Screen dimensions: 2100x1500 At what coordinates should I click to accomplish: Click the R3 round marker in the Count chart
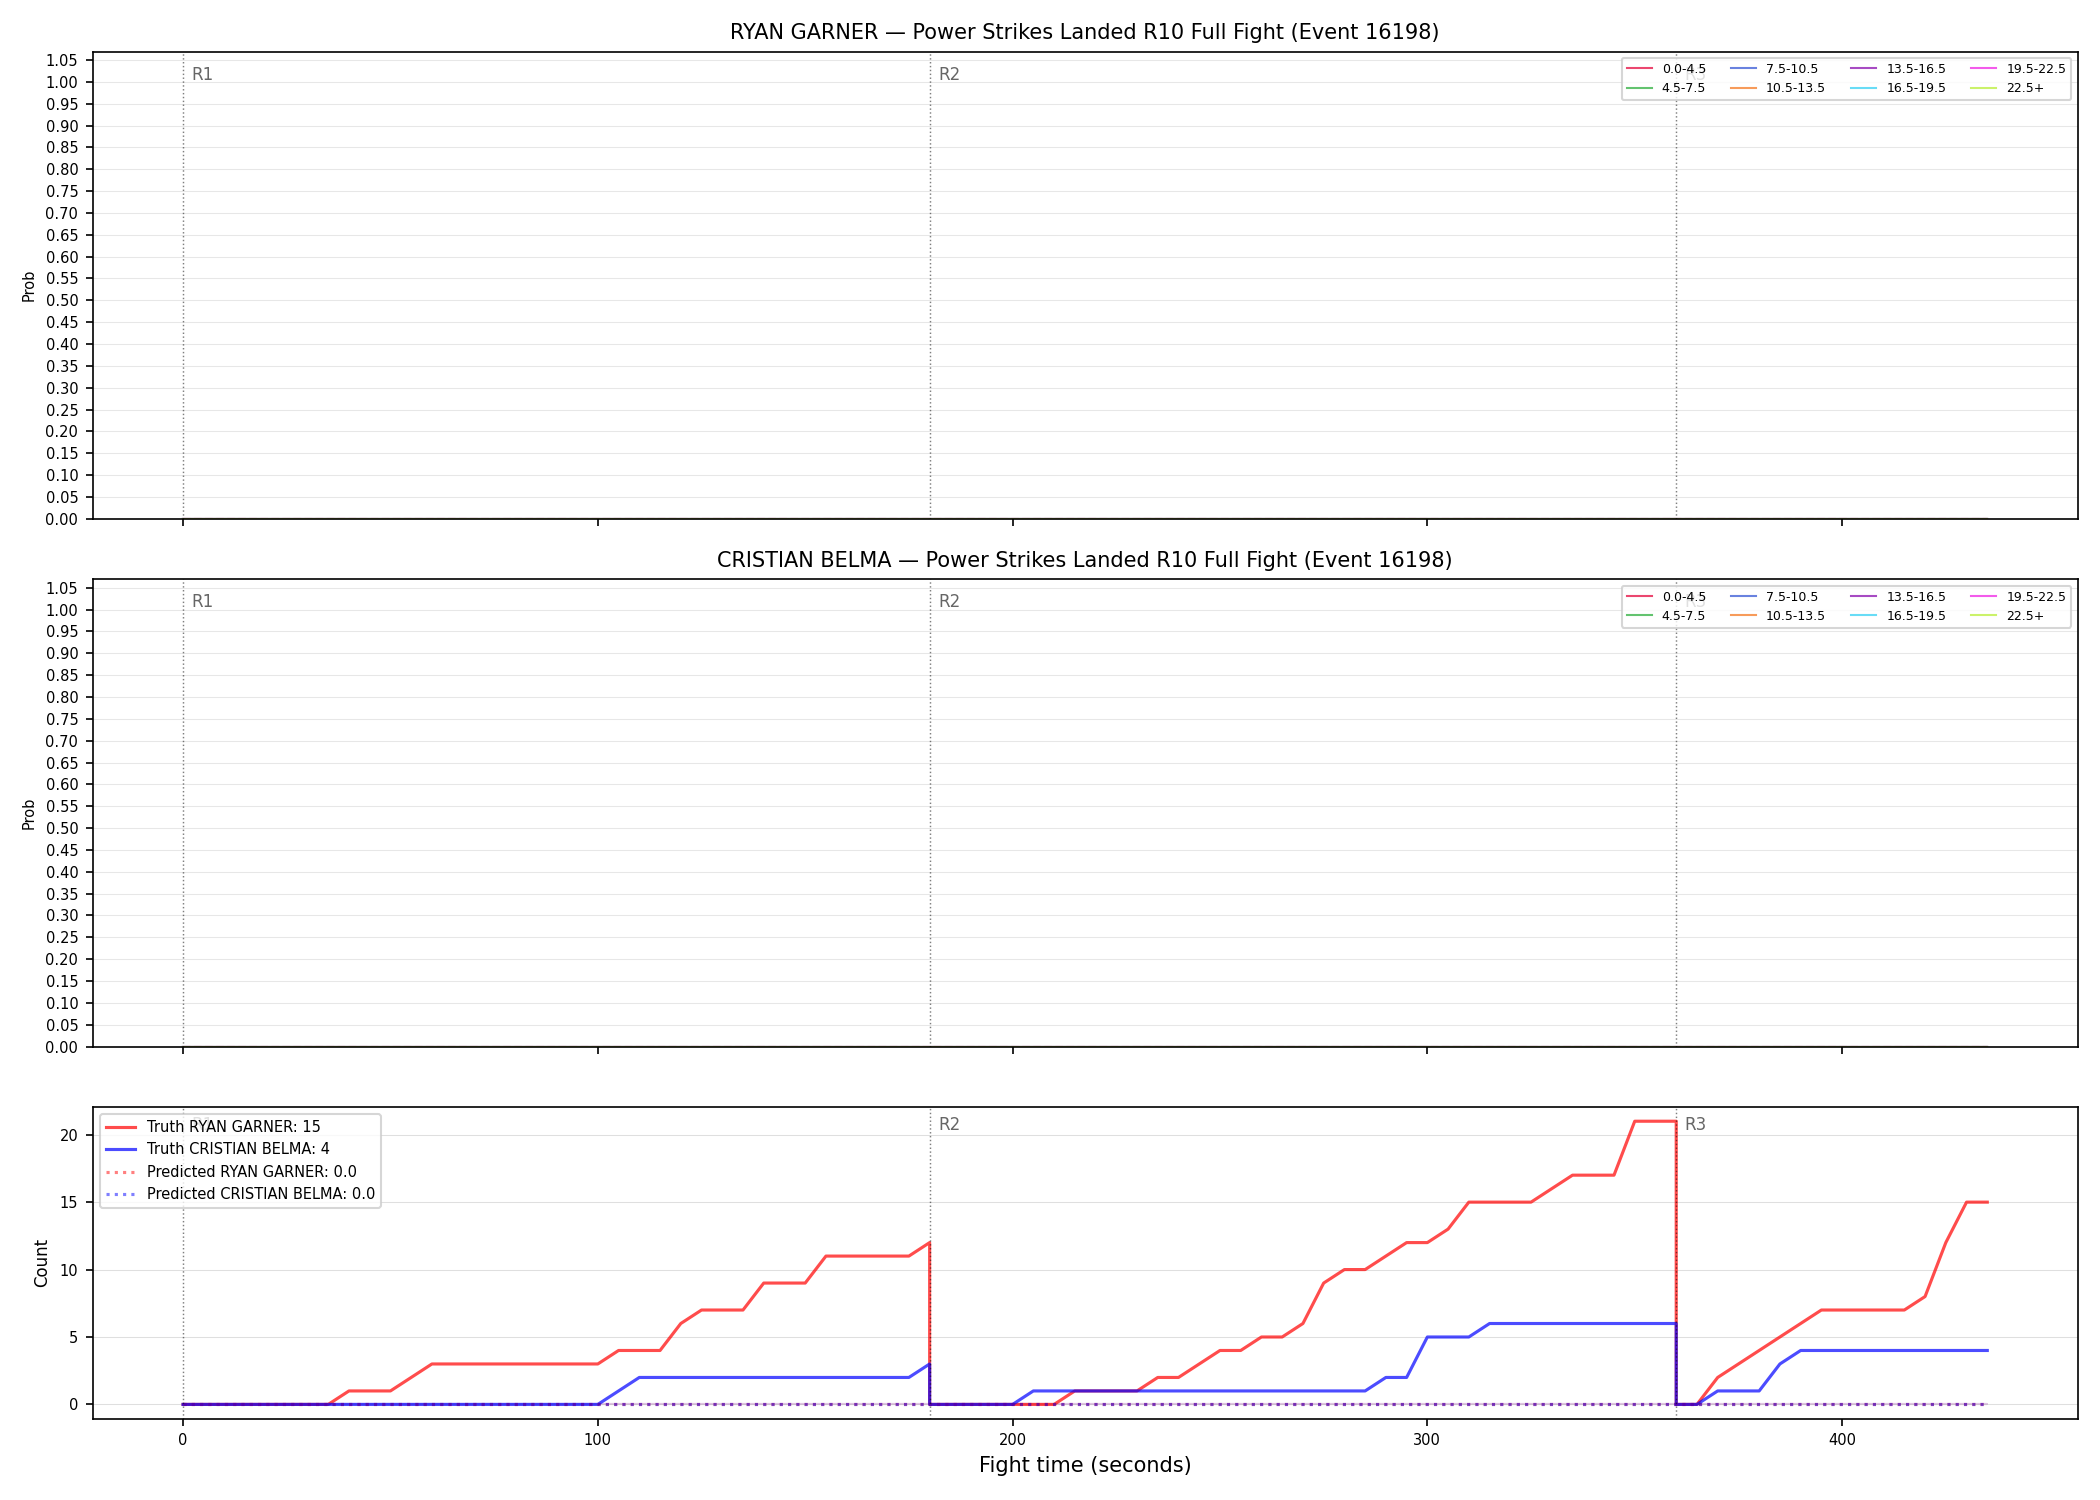(1695, 1124)
